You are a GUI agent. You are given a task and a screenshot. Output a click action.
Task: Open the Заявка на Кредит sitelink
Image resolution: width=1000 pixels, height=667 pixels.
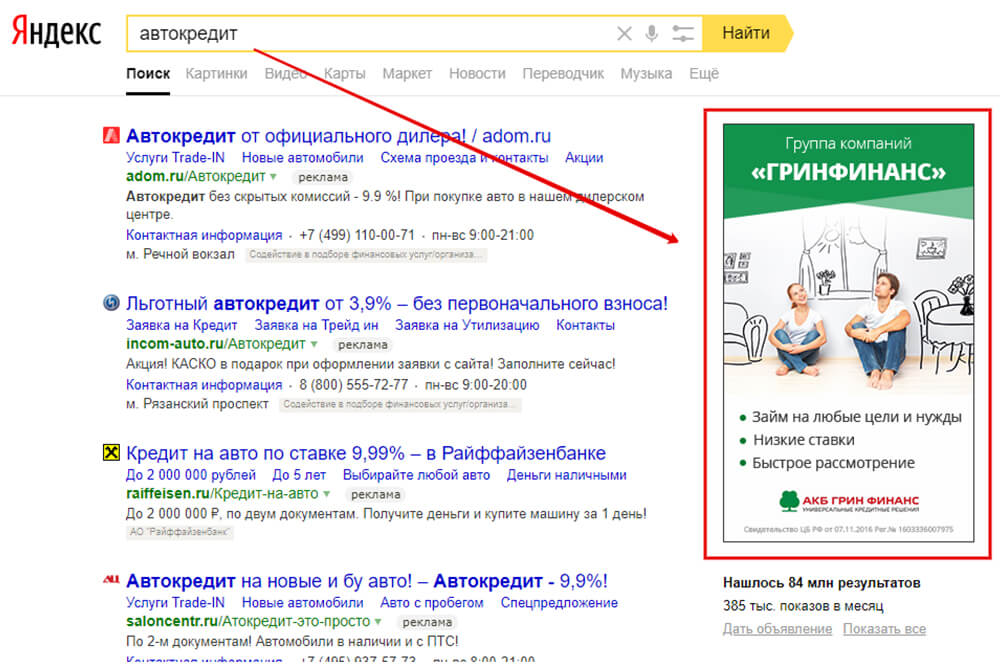point(182,325)
